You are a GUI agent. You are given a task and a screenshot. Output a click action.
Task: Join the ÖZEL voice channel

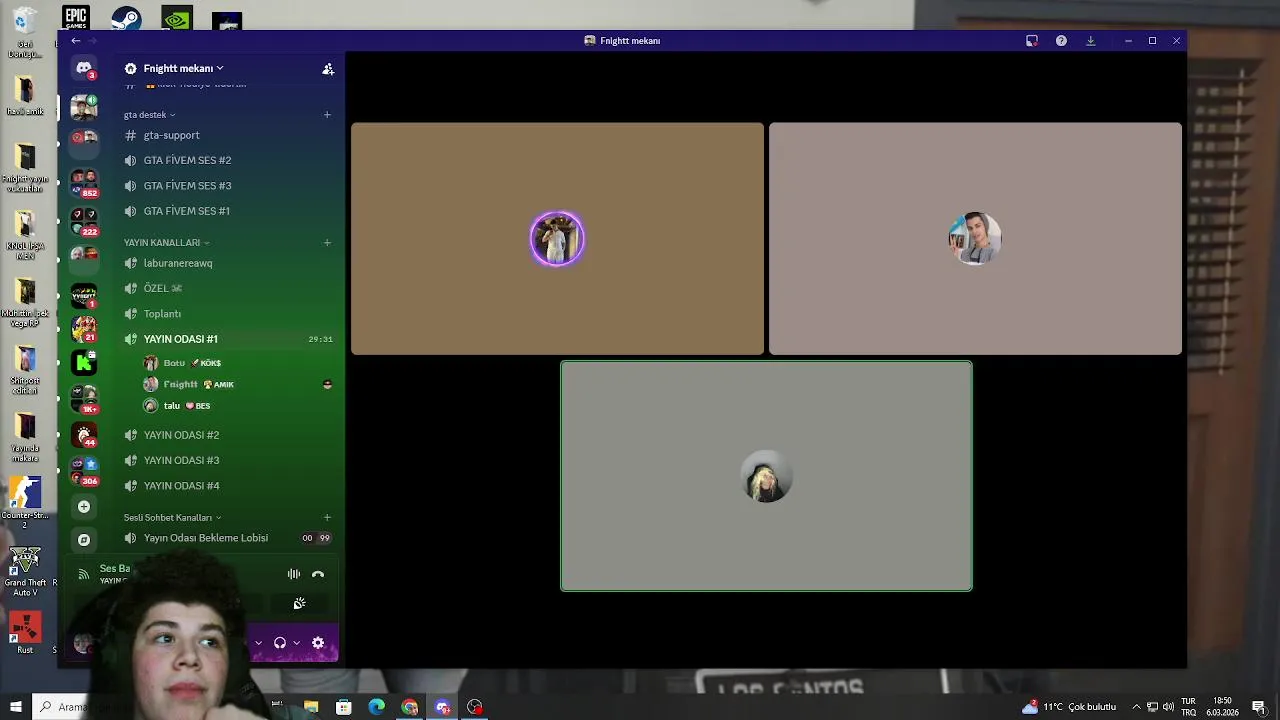(x=228, y=288)
